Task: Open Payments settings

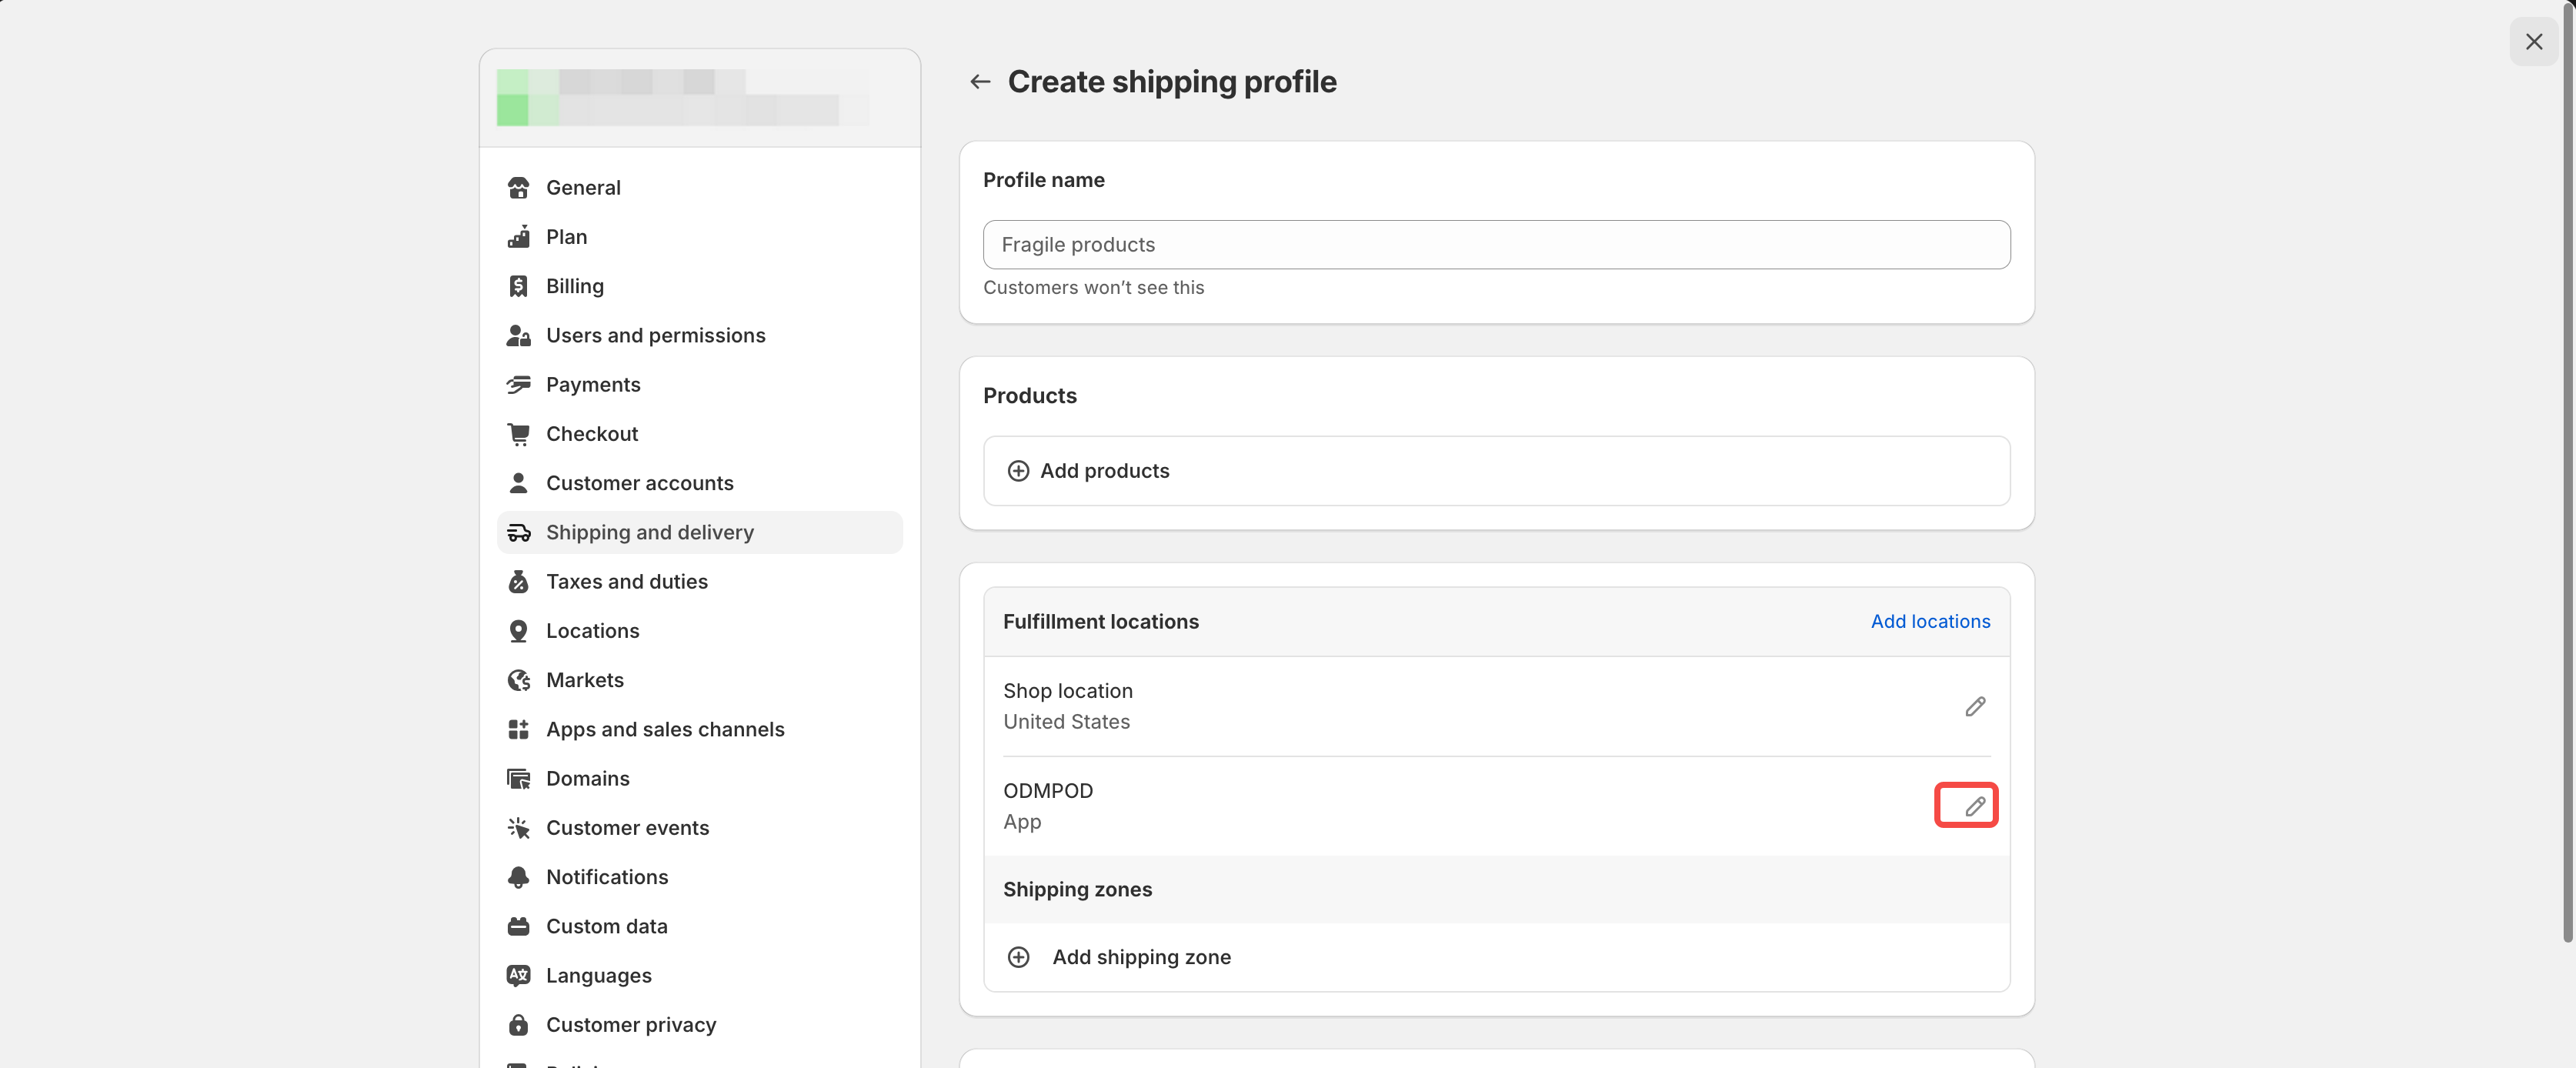Action: (x=593, y=385)
